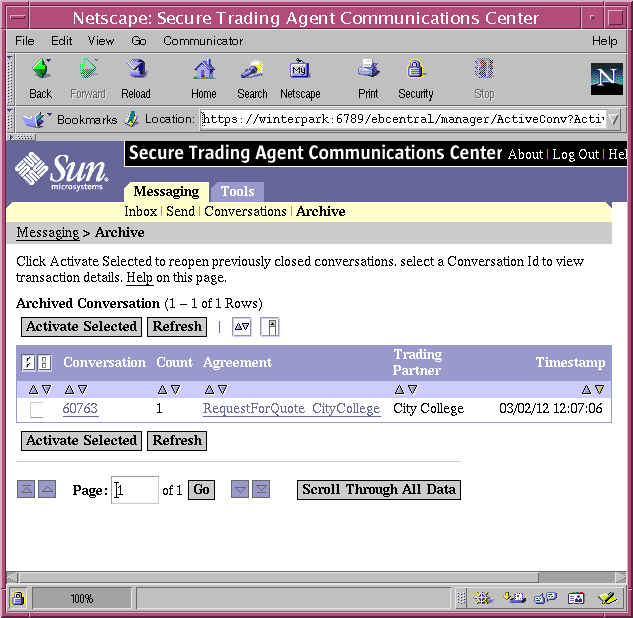Sort Agreement column descending
Image resolution: width=633 pixels, height=618 pixels.
tap(222, 390)
